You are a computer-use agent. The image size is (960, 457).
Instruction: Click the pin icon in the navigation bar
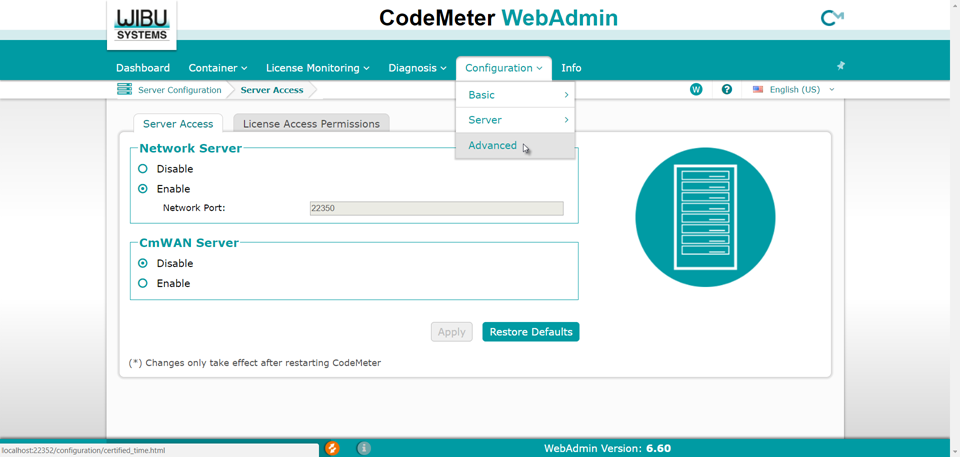tap(840, 66)
